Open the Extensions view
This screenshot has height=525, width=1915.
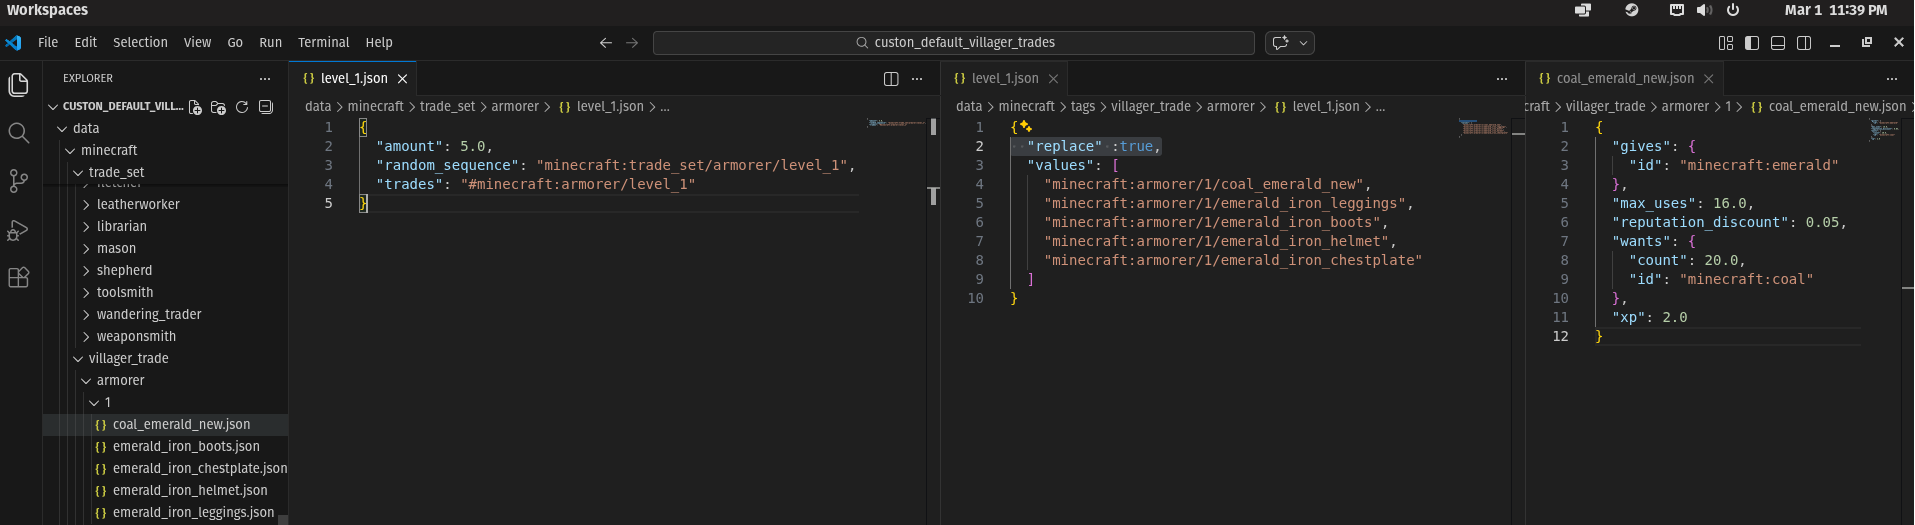(x=18, y=278)
